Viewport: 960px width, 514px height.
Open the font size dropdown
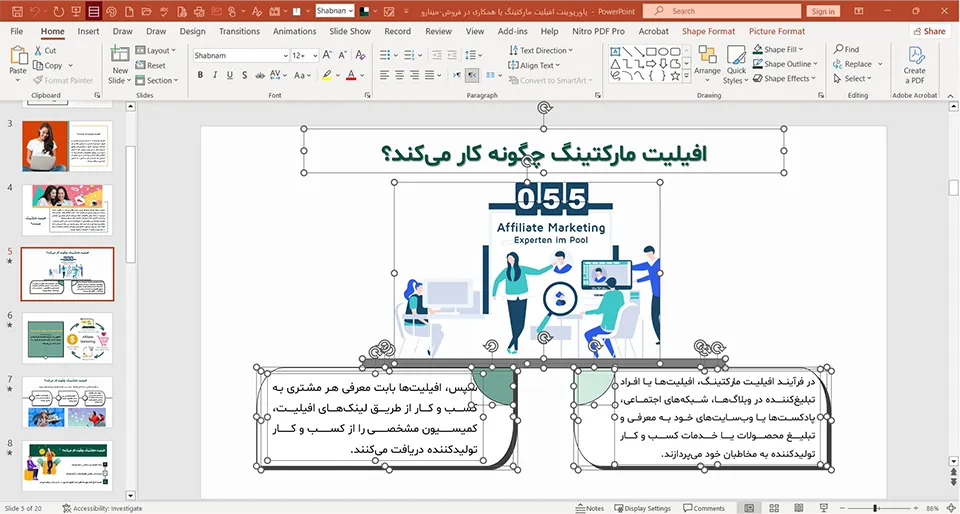314,55
